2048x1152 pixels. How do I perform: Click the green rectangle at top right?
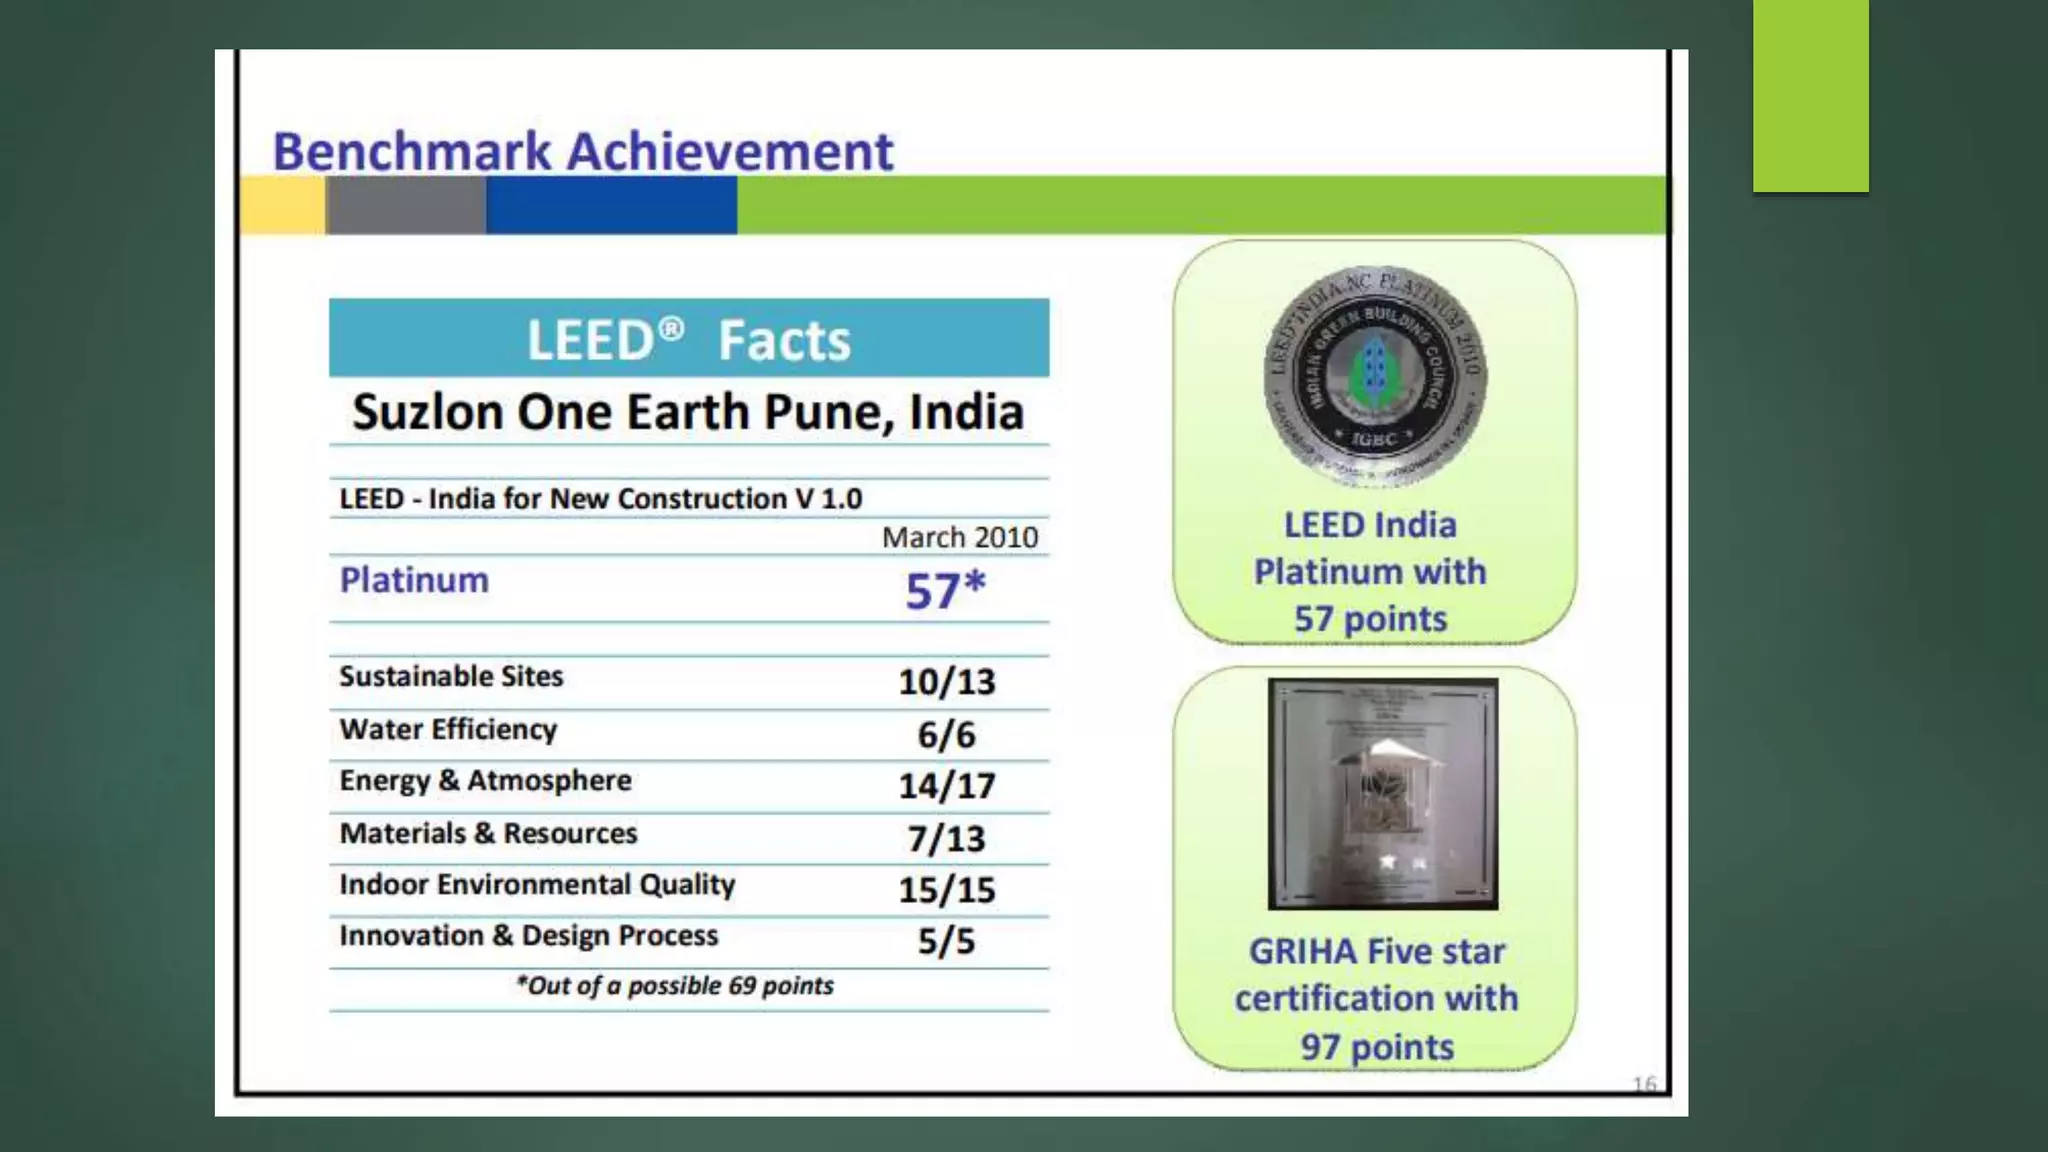[1810, 96]
